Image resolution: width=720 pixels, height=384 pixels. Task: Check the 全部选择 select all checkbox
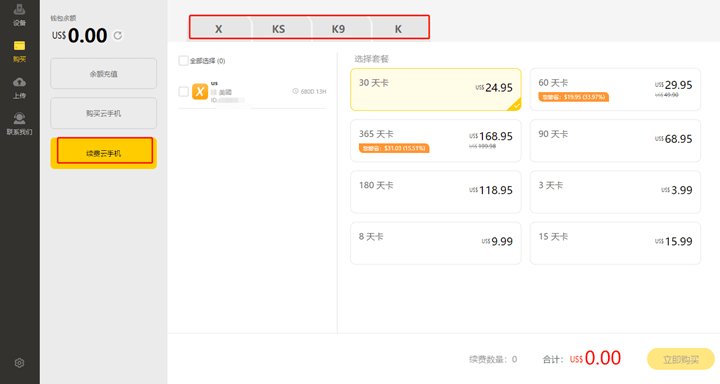[x=183, y=61]
